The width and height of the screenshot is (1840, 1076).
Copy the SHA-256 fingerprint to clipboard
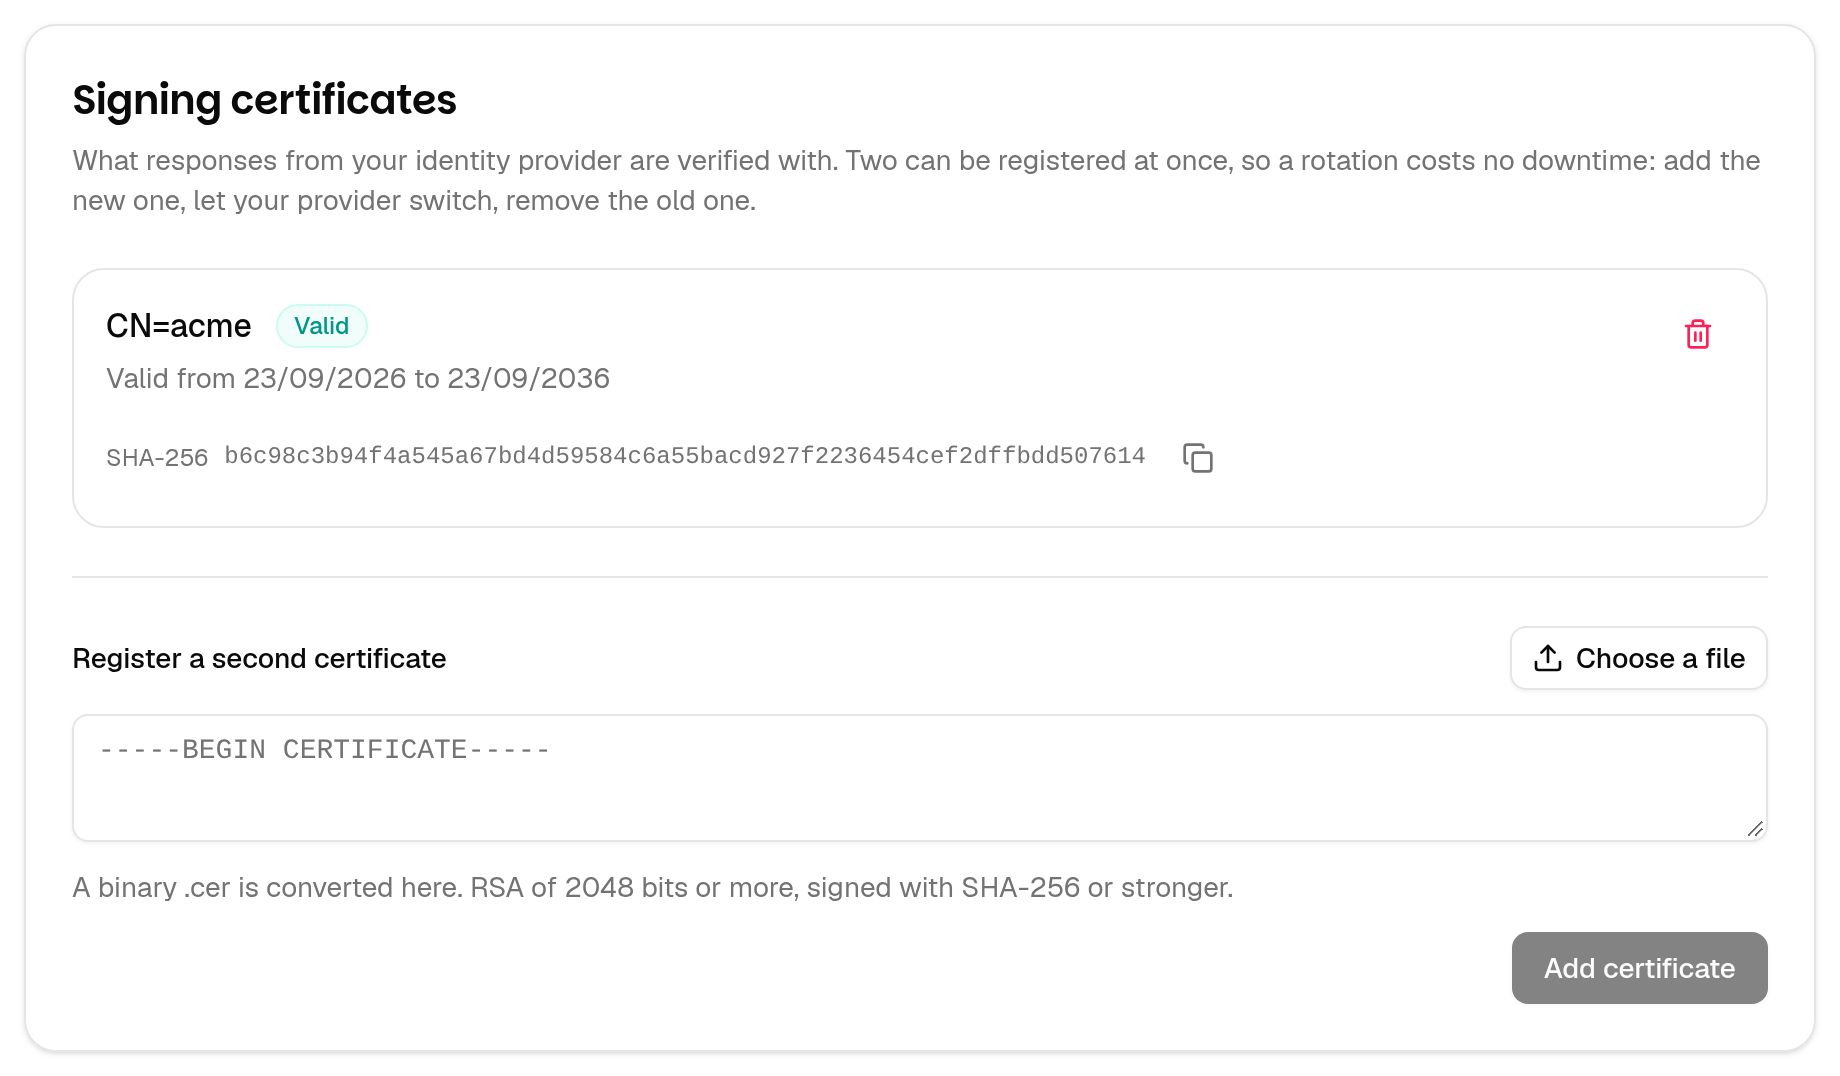tap(1197, 458)
